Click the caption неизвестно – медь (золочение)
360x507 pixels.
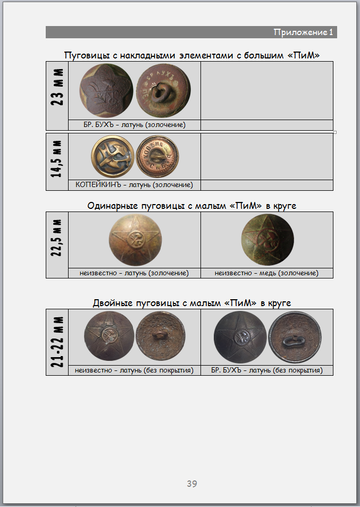[x=267, y=273]
